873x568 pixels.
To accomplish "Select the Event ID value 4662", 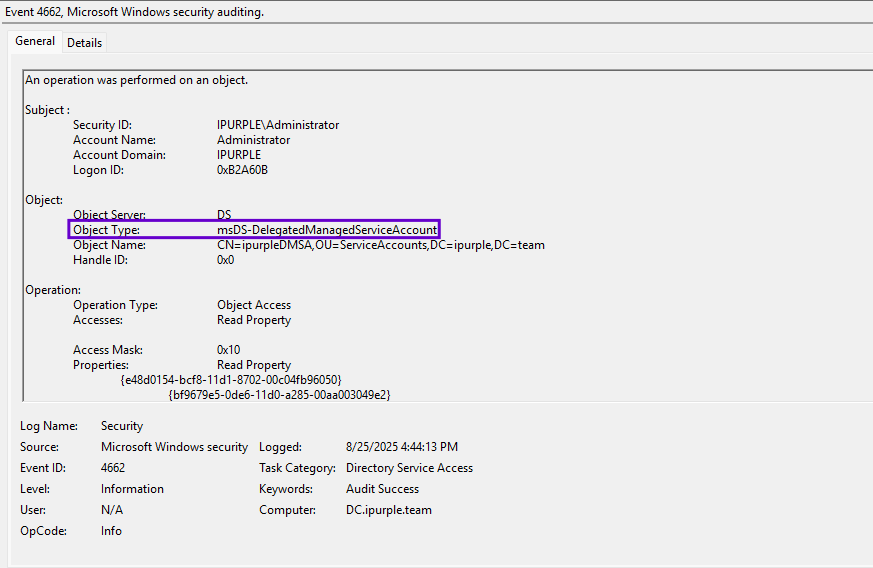I will (113, 468).
